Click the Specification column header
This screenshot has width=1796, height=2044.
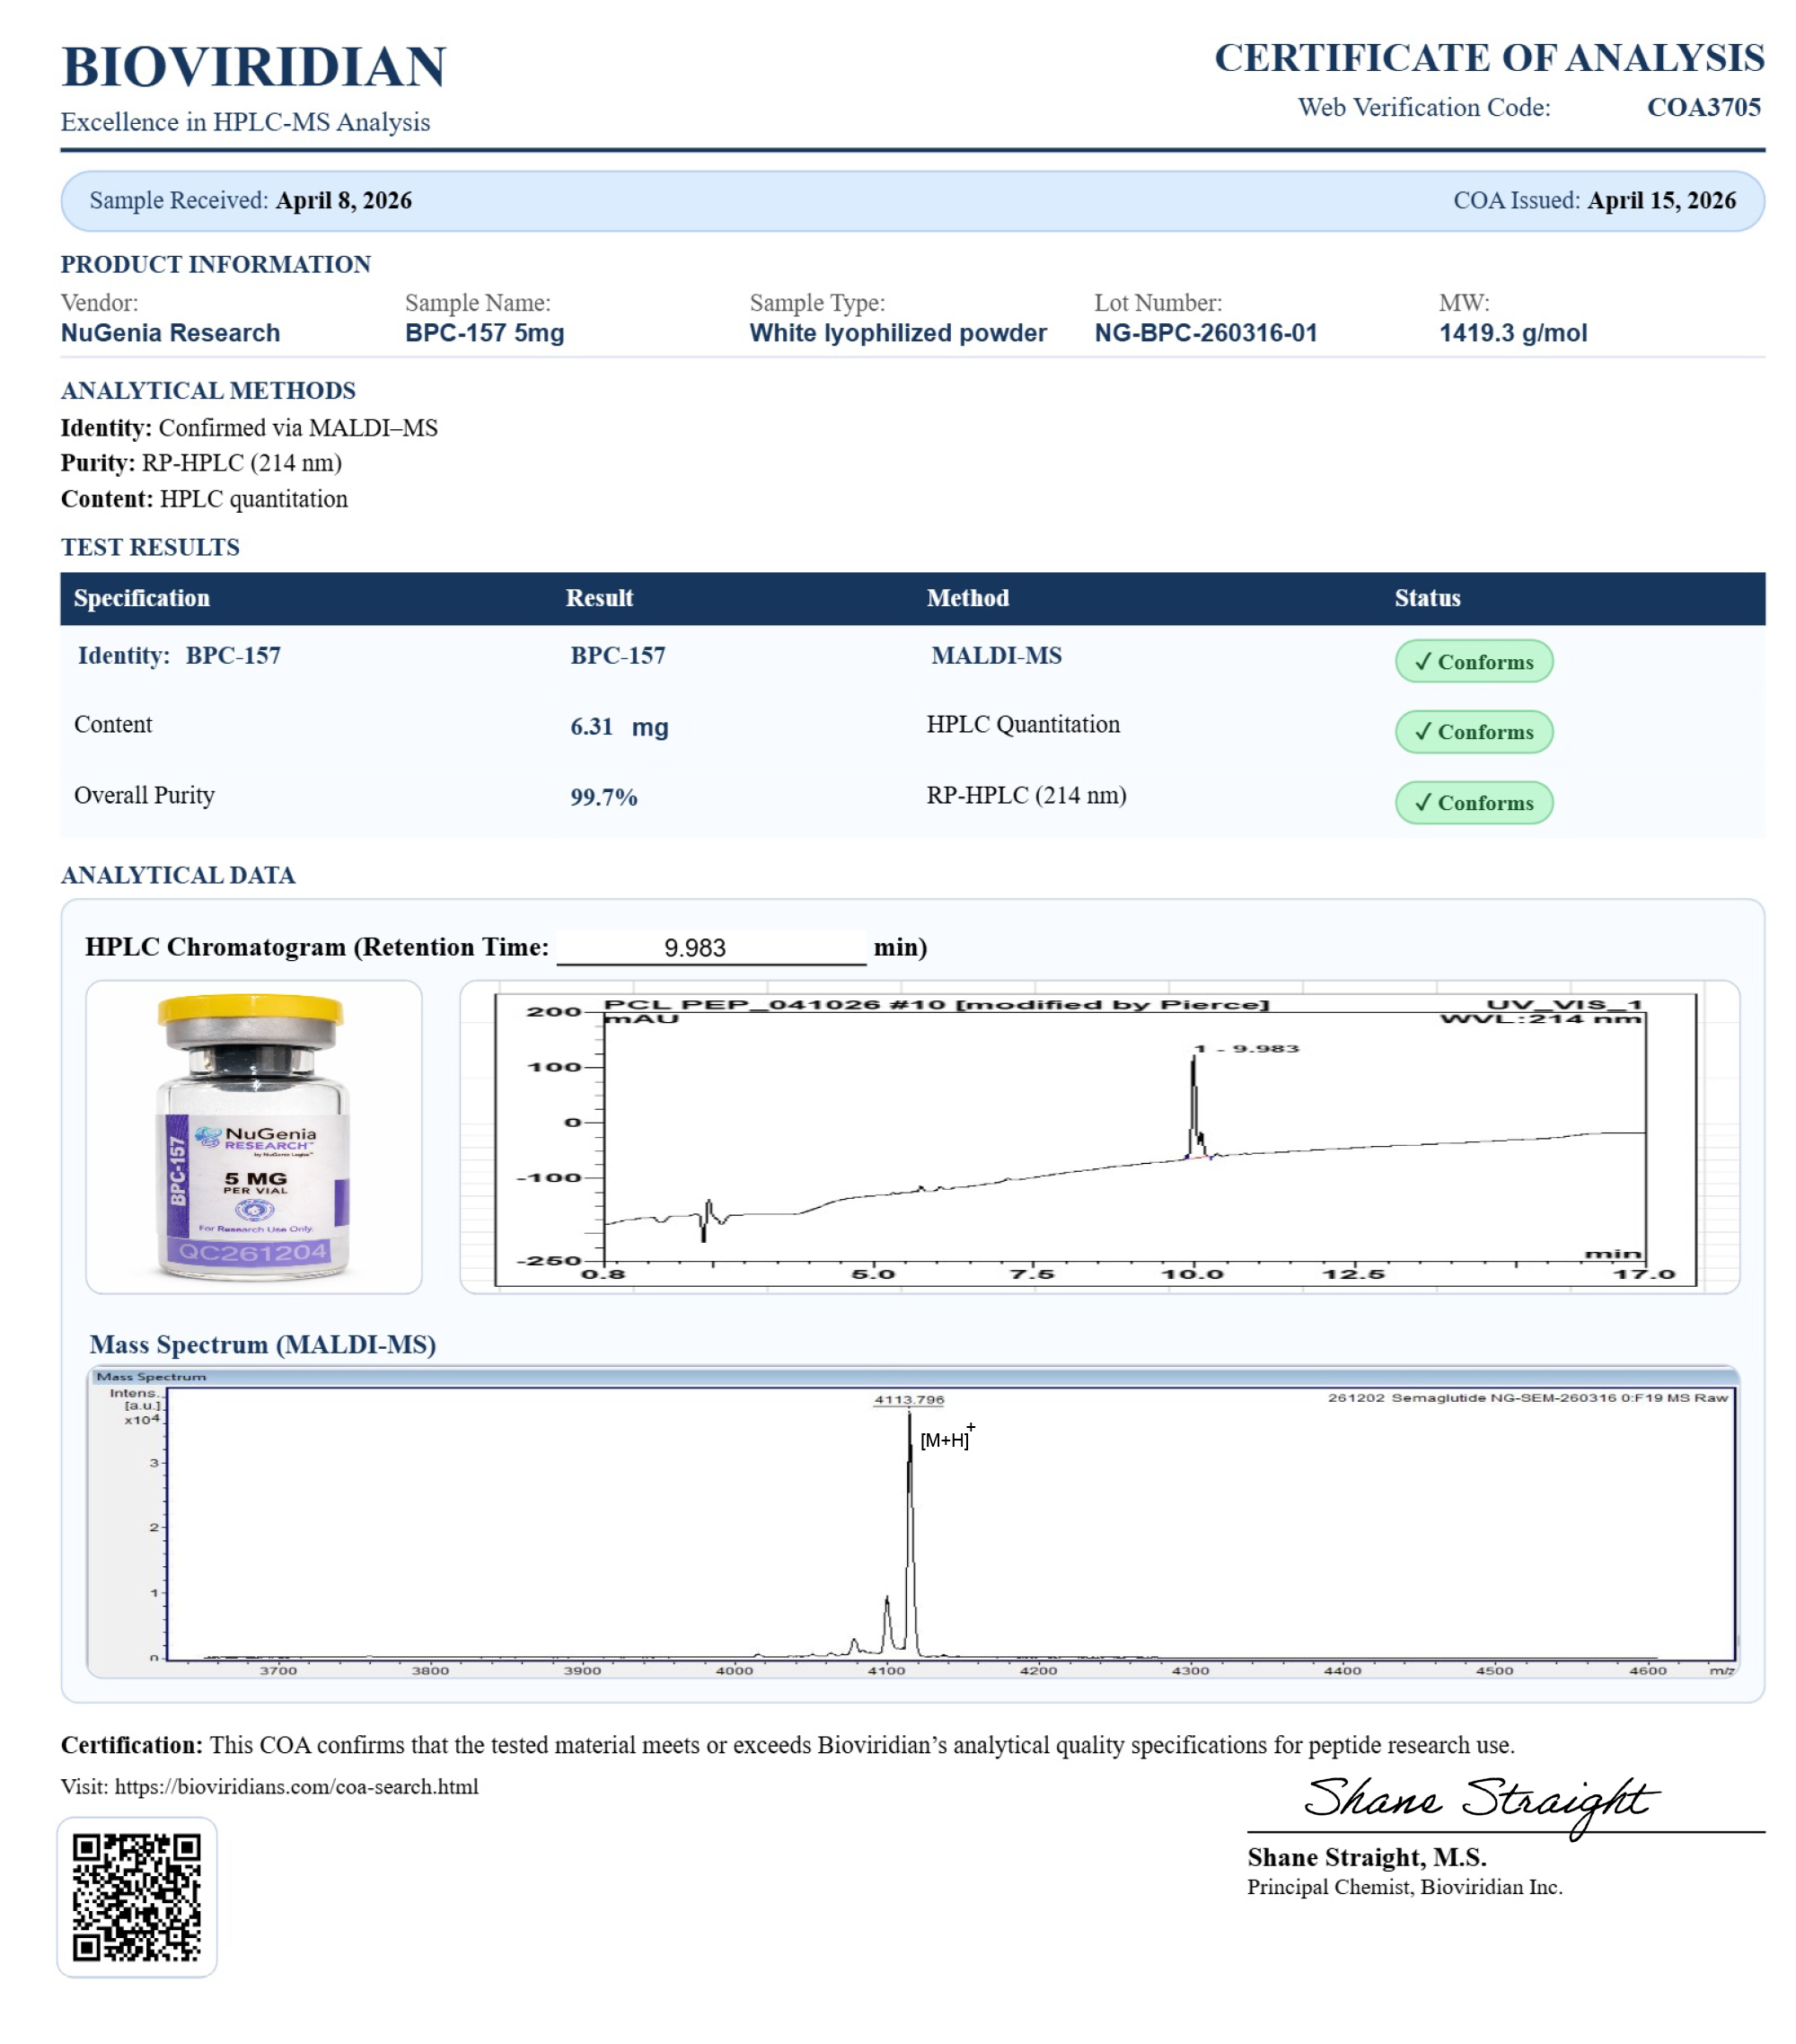[142, 598]
